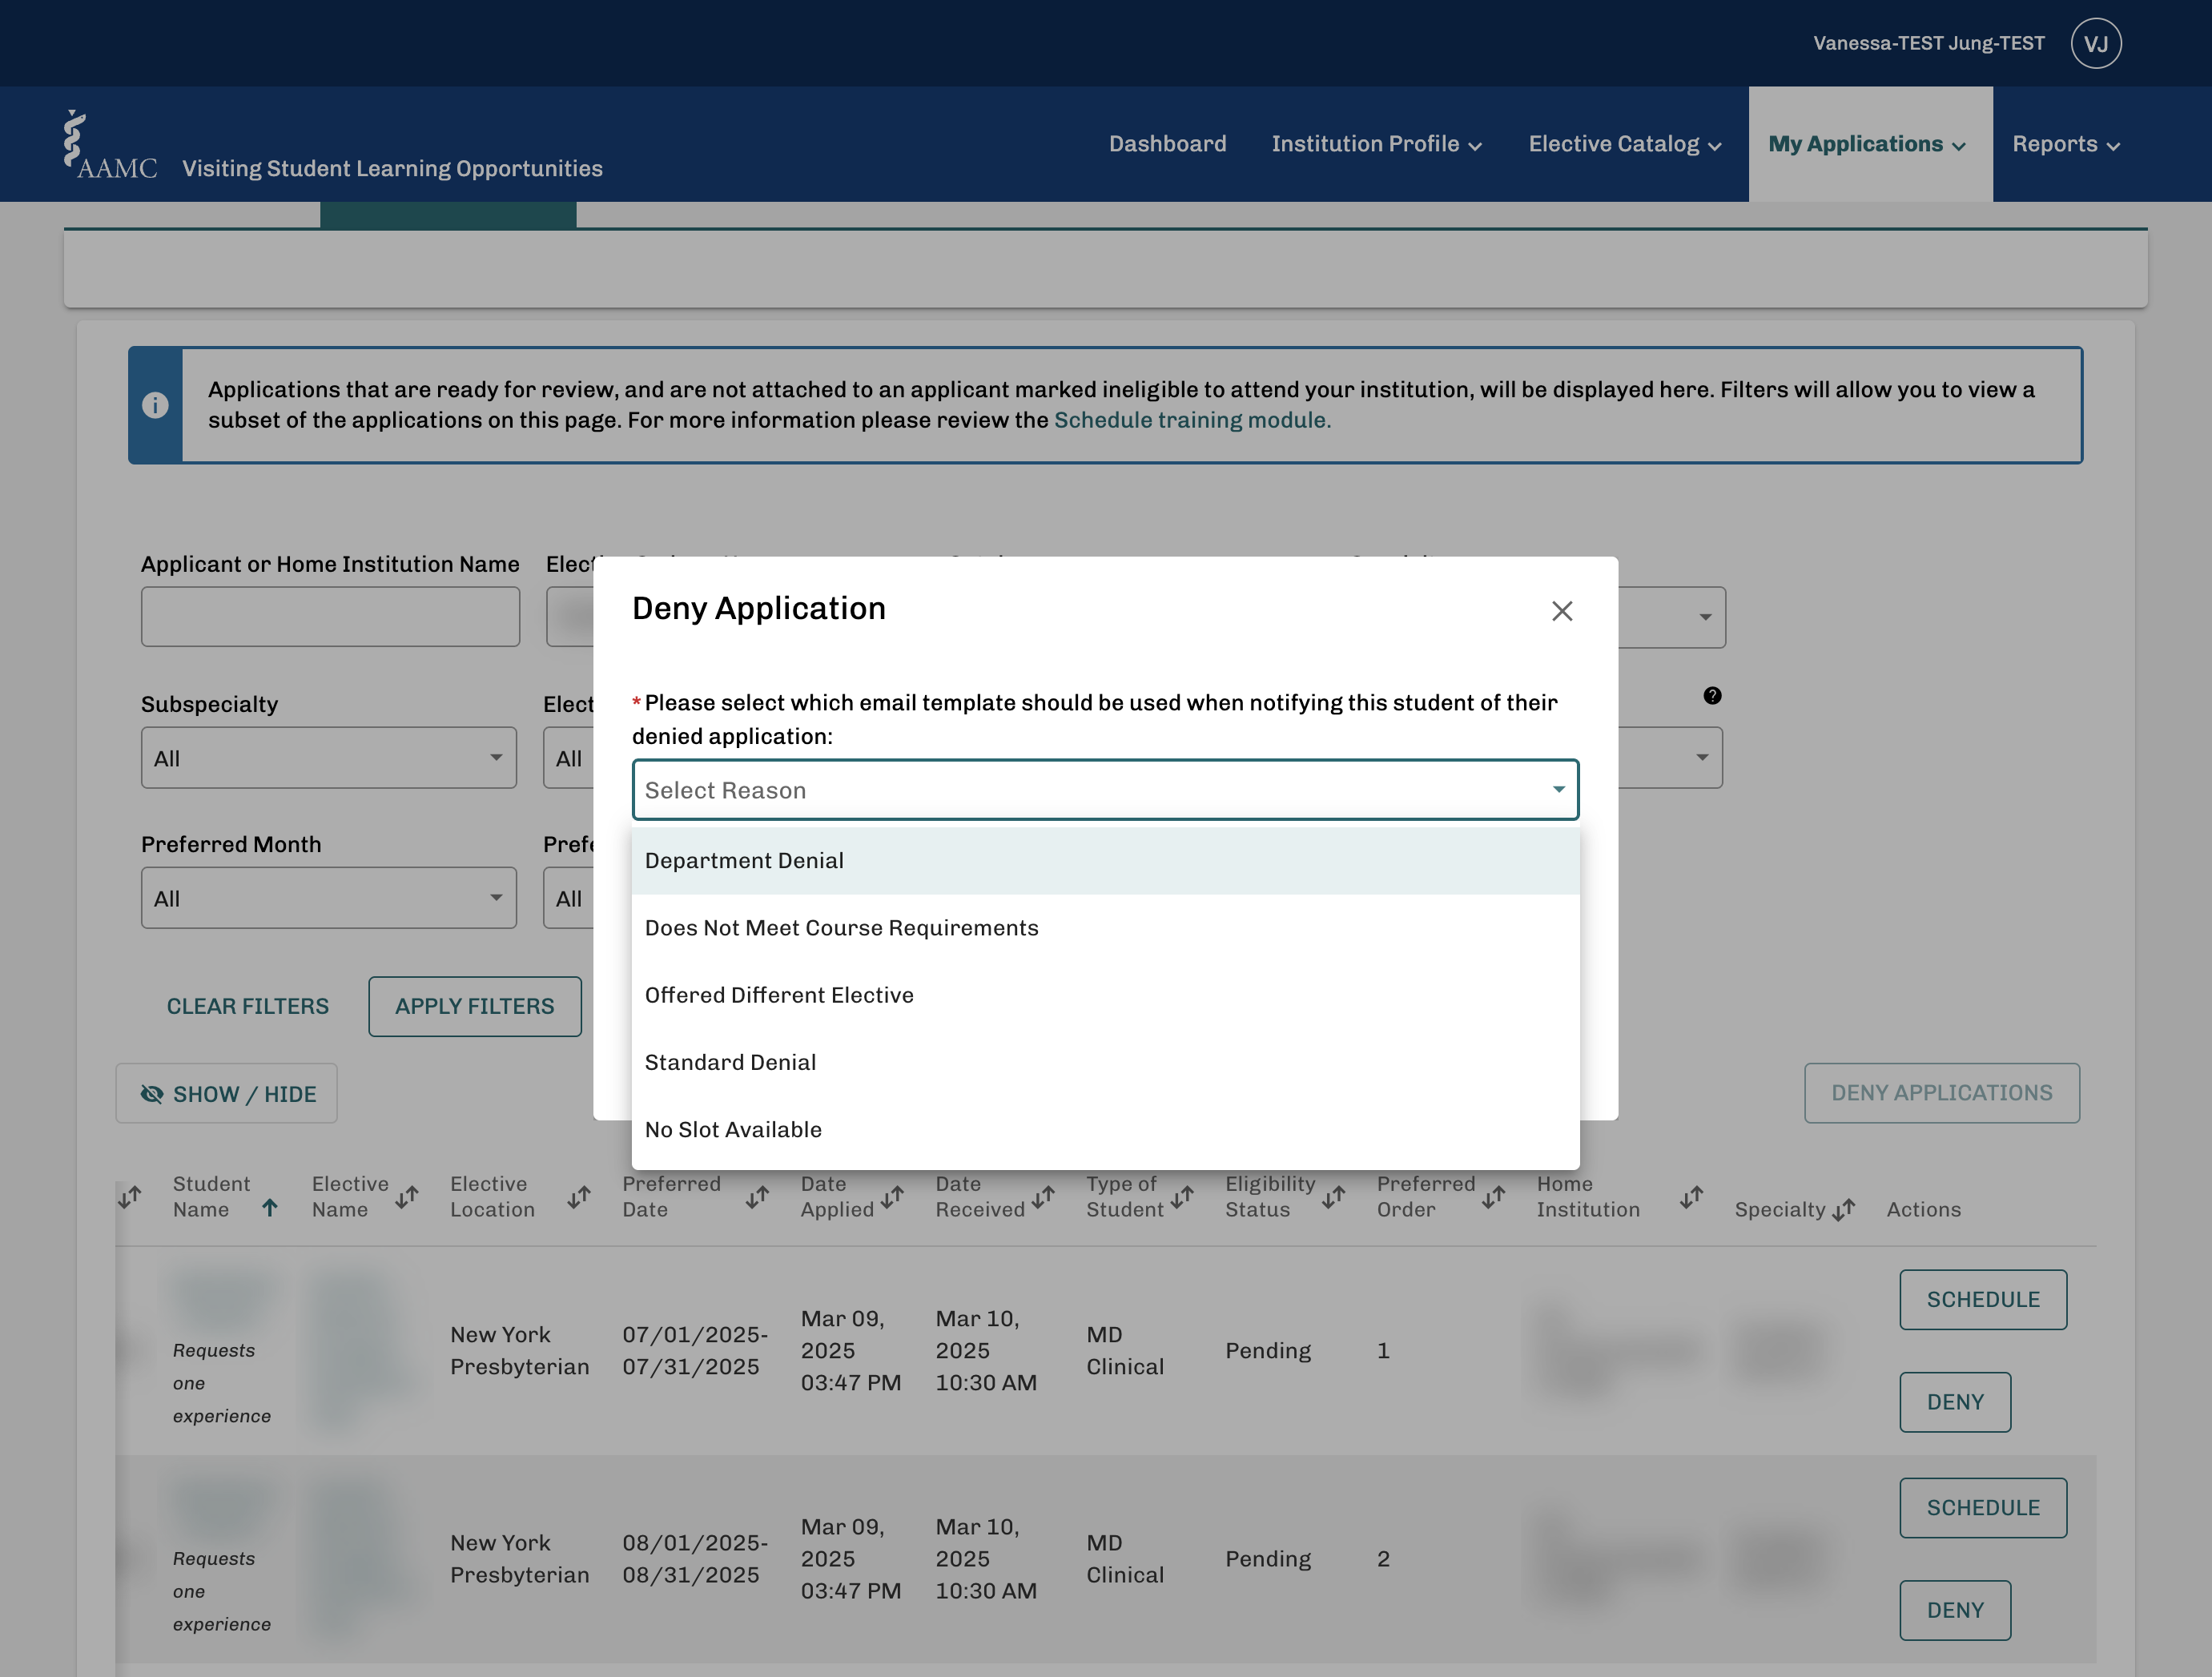Click the AAMC logo
The image size is (2212, 1677).
click(x=109, y=146)
